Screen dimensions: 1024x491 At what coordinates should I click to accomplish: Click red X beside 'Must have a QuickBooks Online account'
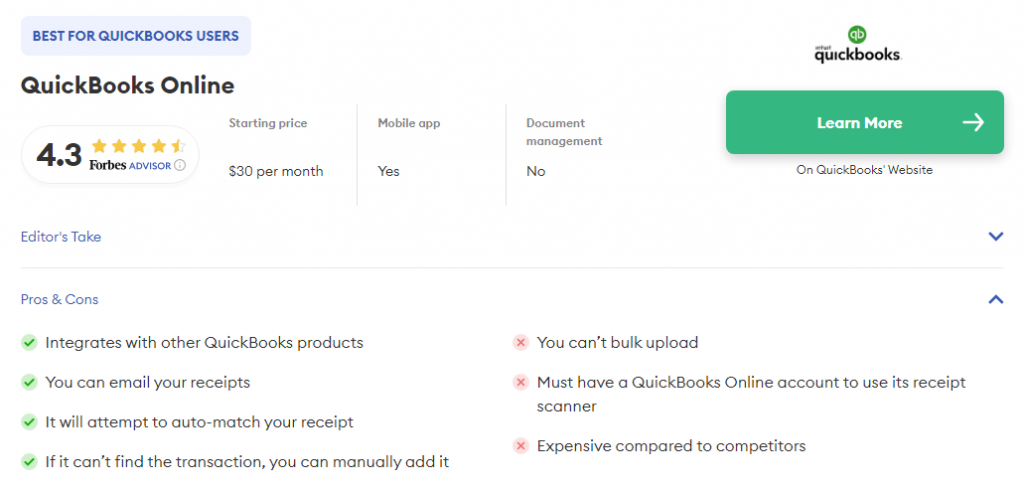pos(521,383)
